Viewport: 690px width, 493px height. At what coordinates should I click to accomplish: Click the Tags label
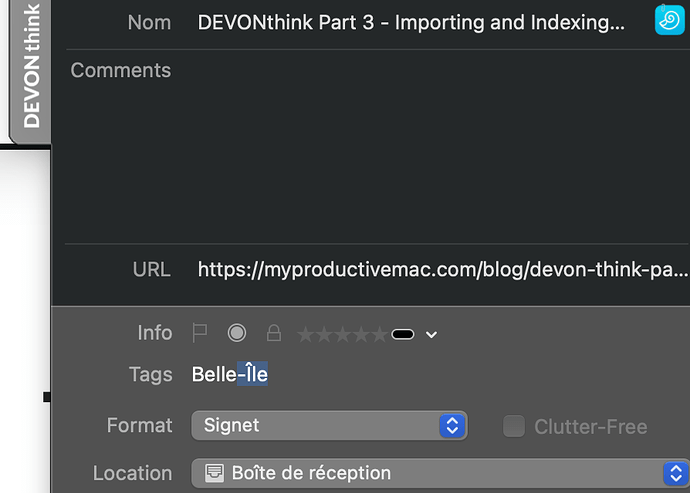tap(150, 375)
